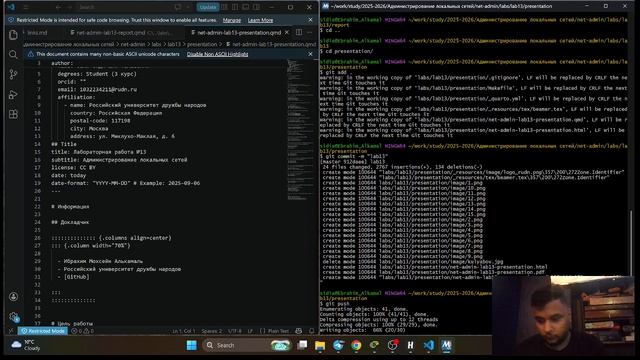Viewport: 640px width, 360px height.
Task: Close the net-admin-lab13-presentation.qmd tab
Action: [x=287, y=32]
